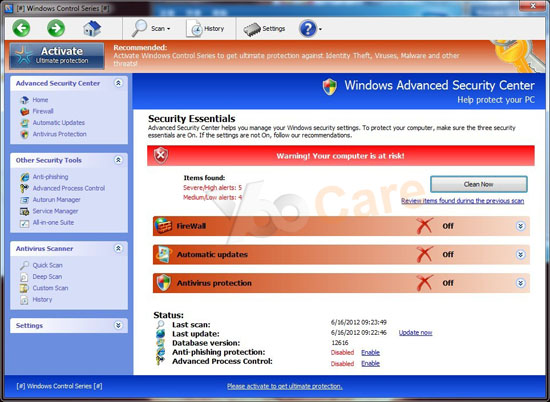Click the History icon under Antivirus Scanner
Screen dimensions: 550x402
[x=24, y=300]
